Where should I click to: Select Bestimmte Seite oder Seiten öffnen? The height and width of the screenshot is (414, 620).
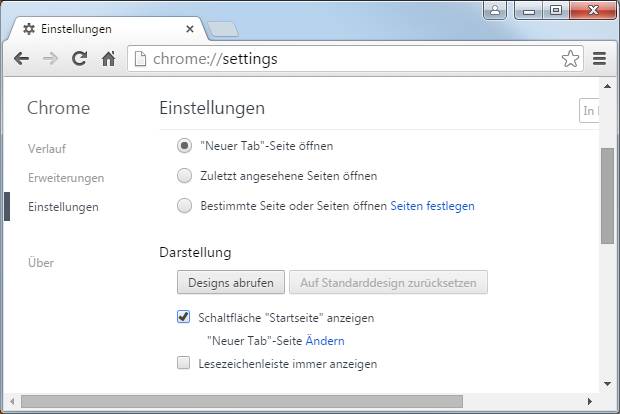pyautogui.click(x=184, y=206)
